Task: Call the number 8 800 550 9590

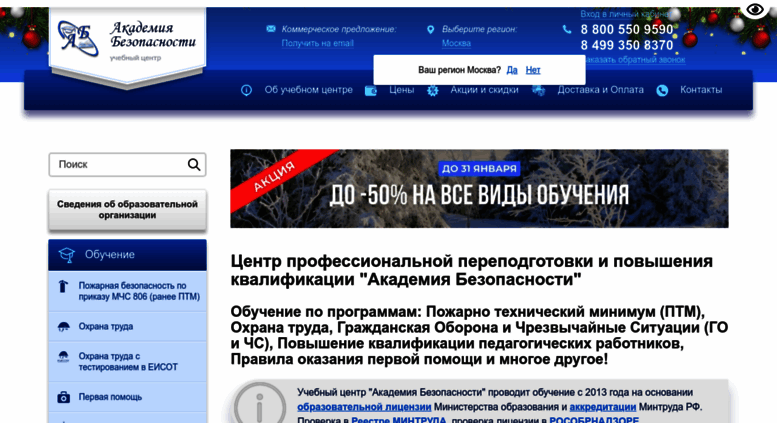Action: tap(627, 30)
